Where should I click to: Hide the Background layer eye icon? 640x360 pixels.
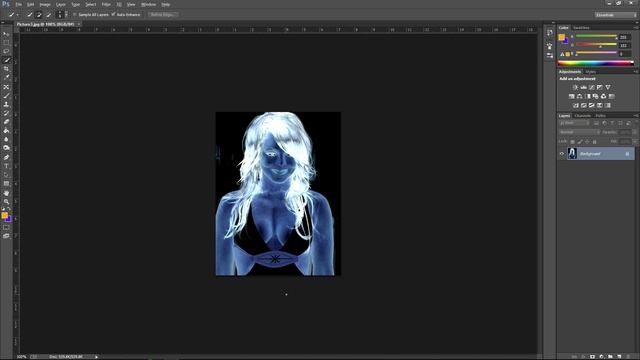coord(562,154)
